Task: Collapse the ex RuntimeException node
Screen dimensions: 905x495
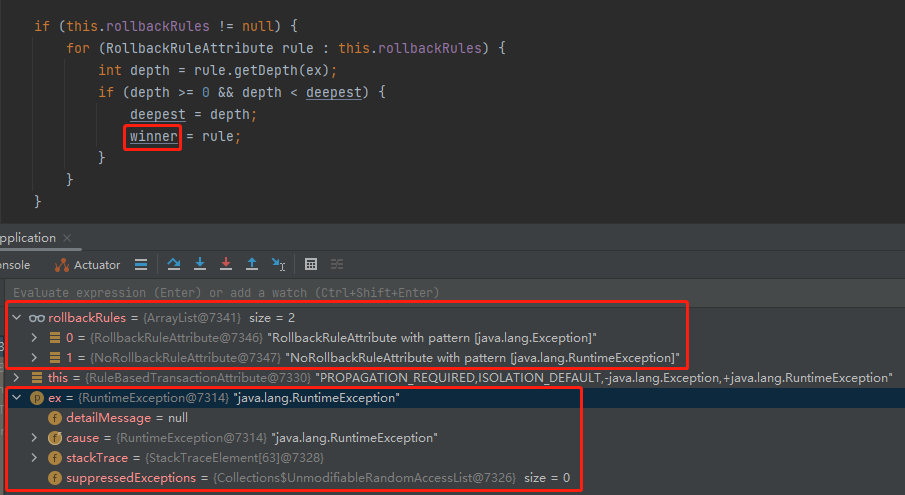Action: coord(17,398)
